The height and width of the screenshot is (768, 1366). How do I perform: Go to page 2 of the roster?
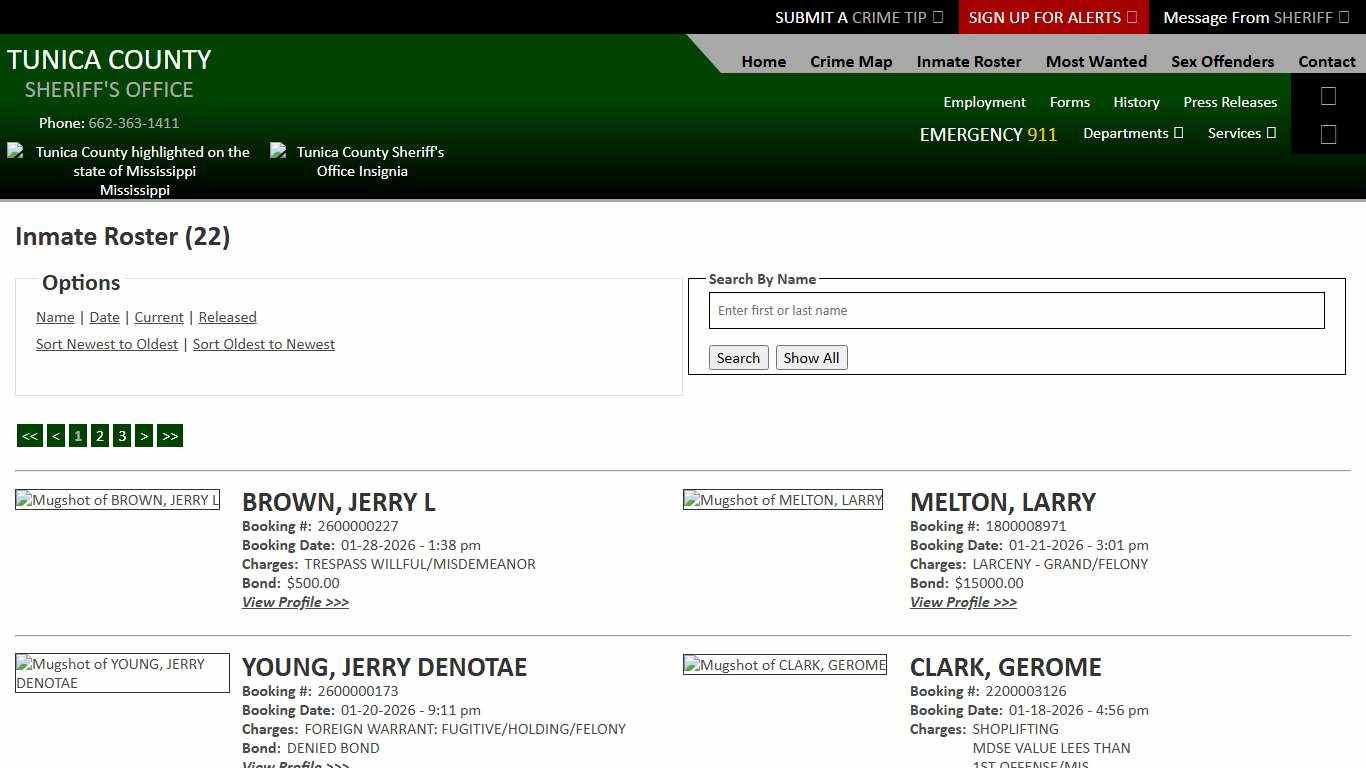coord(99,435)
